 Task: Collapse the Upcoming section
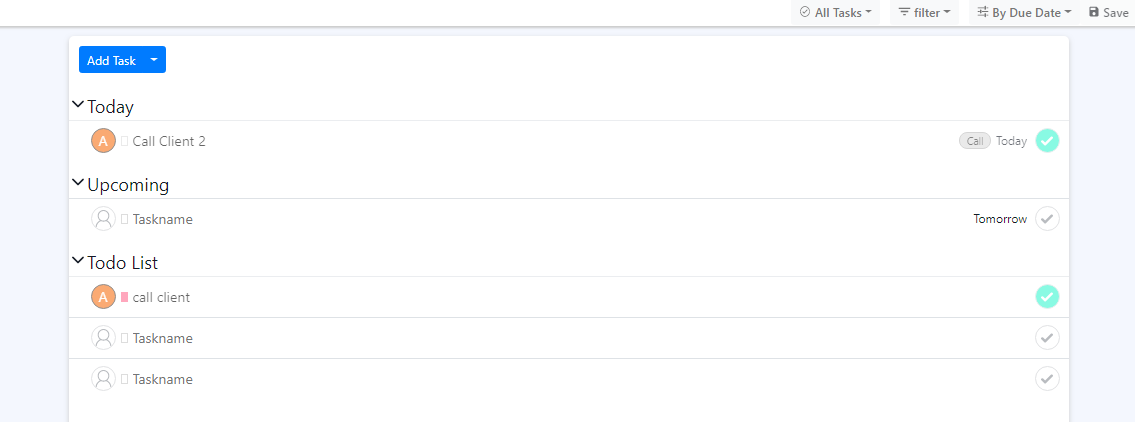[78, 183]
